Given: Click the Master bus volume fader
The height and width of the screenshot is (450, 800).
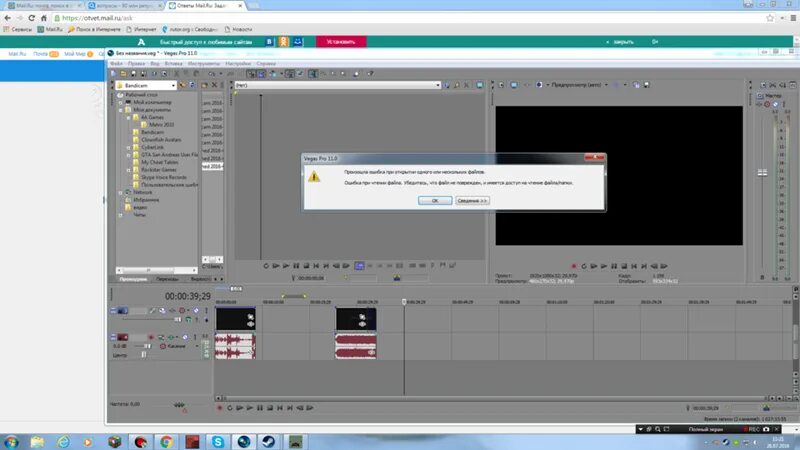Looking at the screenshot, I should (762, 172).
